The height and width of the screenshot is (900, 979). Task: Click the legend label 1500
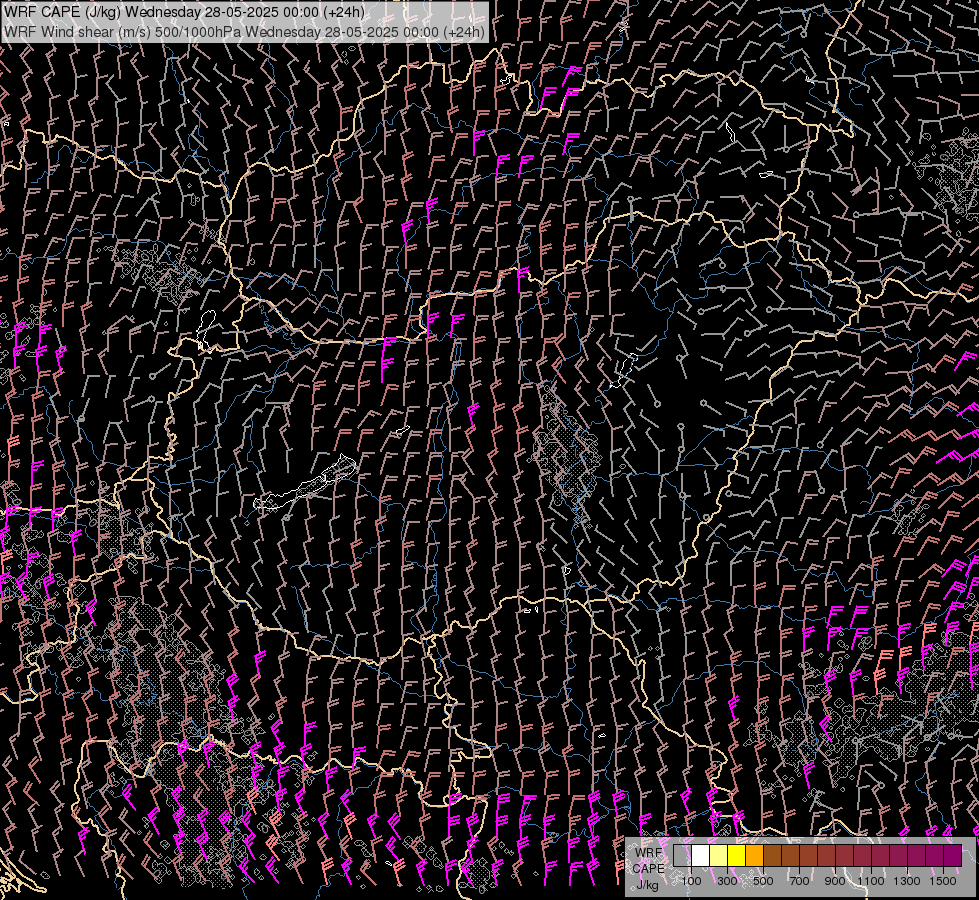pos(943,881)
